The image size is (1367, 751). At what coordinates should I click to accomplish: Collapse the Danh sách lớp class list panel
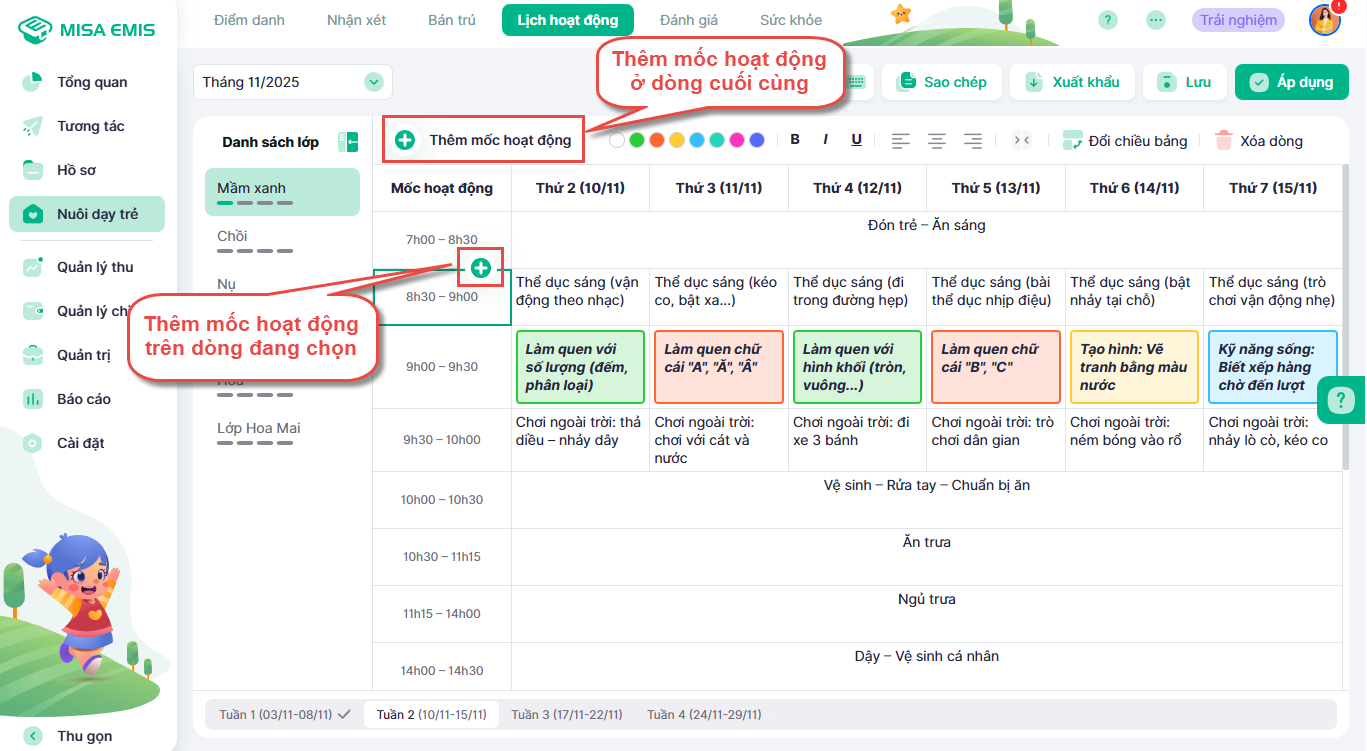point(348,142)
